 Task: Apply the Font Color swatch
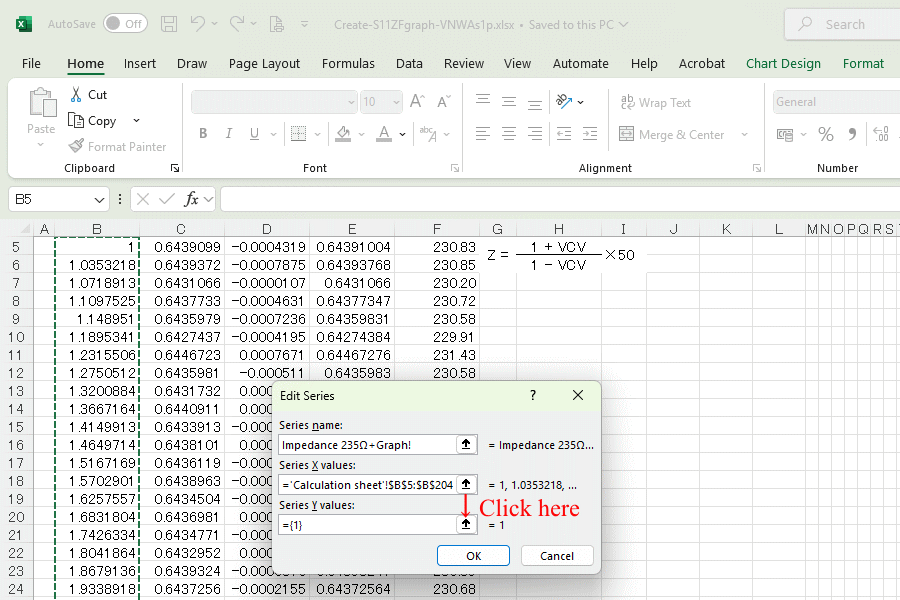(384, 134)
